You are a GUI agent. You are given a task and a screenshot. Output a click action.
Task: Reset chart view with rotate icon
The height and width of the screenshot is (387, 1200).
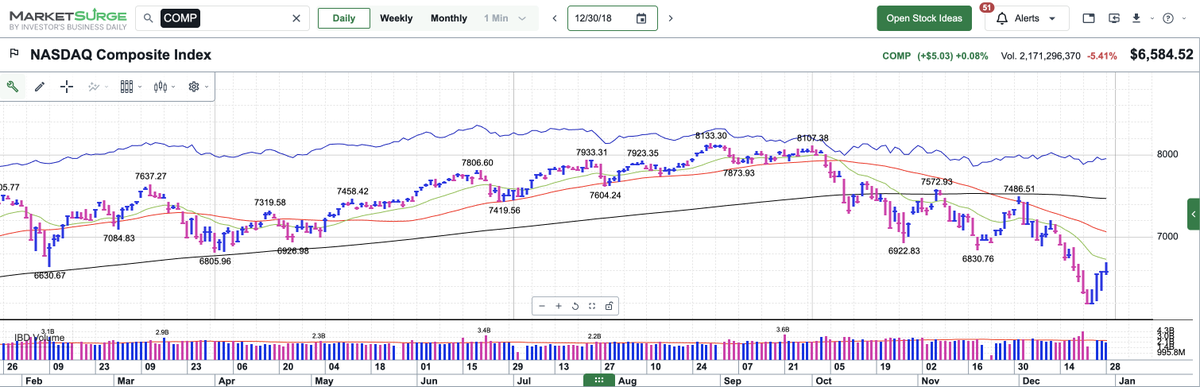pyautogui.click(x=575, y=306)
